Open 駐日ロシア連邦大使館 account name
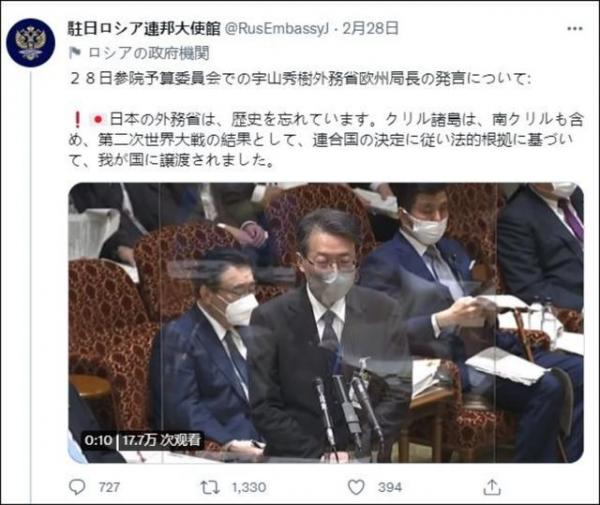 [144, 28]
